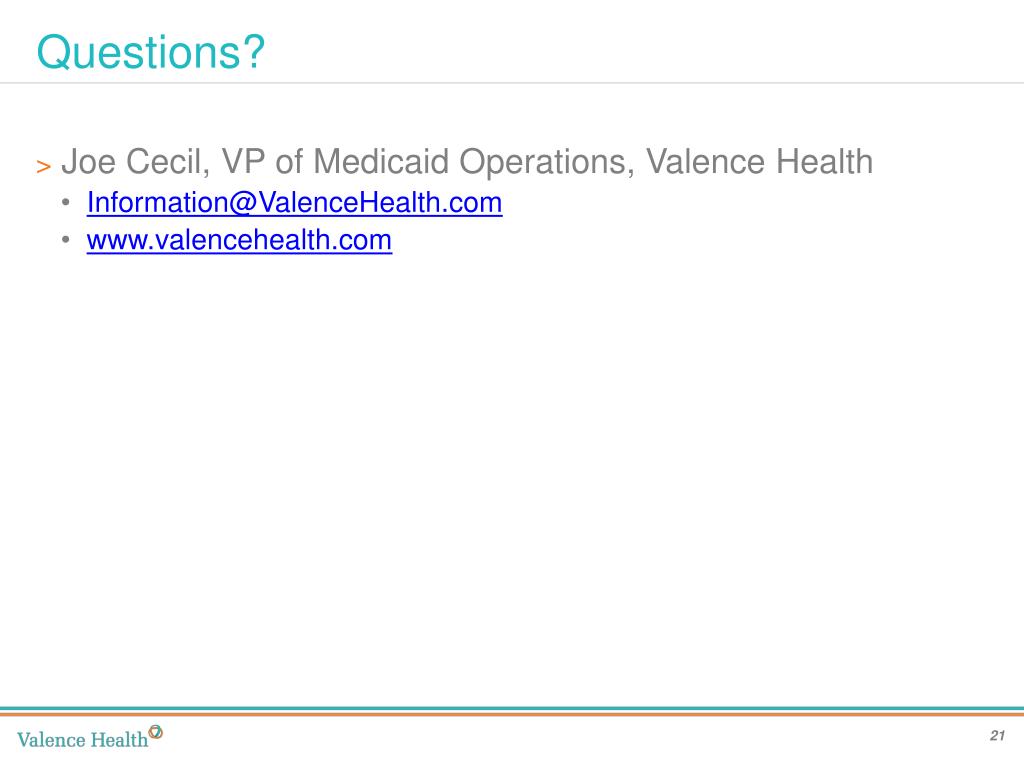Screen dimensions: 1024x768
Task: Click the teal footer divider line
Action: pos(512,709)
